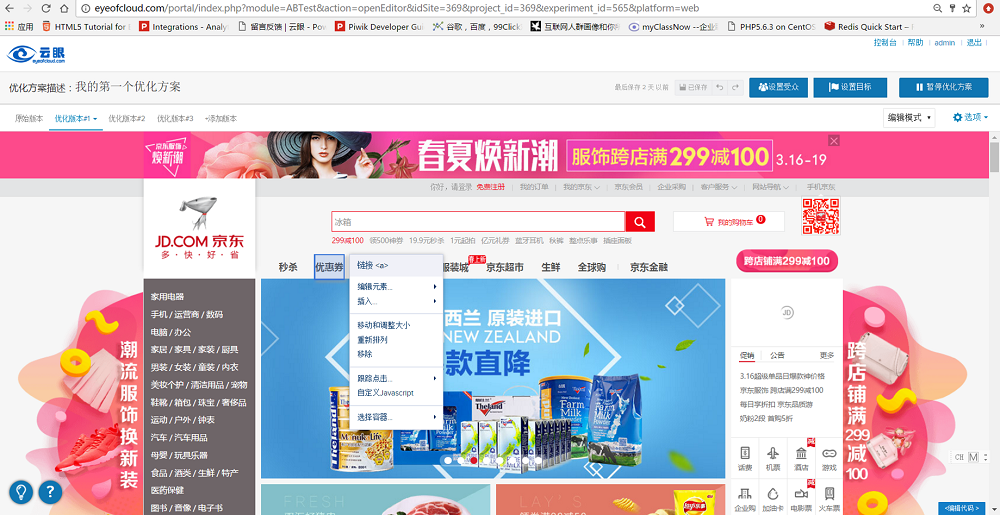Expand 客户服务 dropdown
Screen dimensions: 1000x515
point(719,187)
